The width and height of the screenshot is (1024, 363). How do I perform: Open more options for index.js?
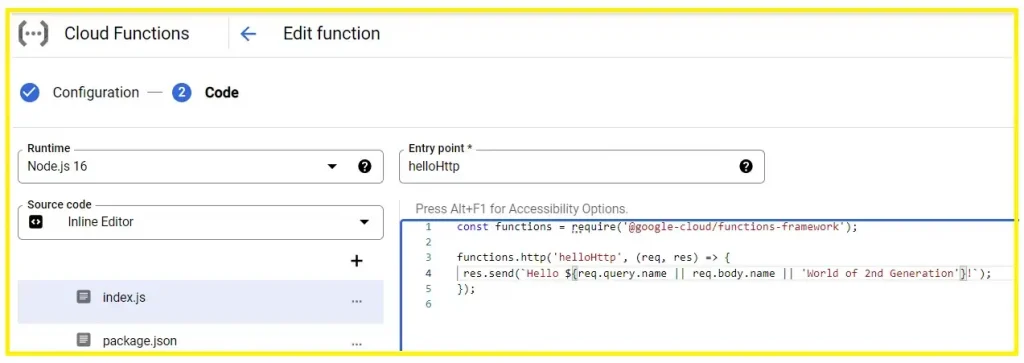[357, 301]
